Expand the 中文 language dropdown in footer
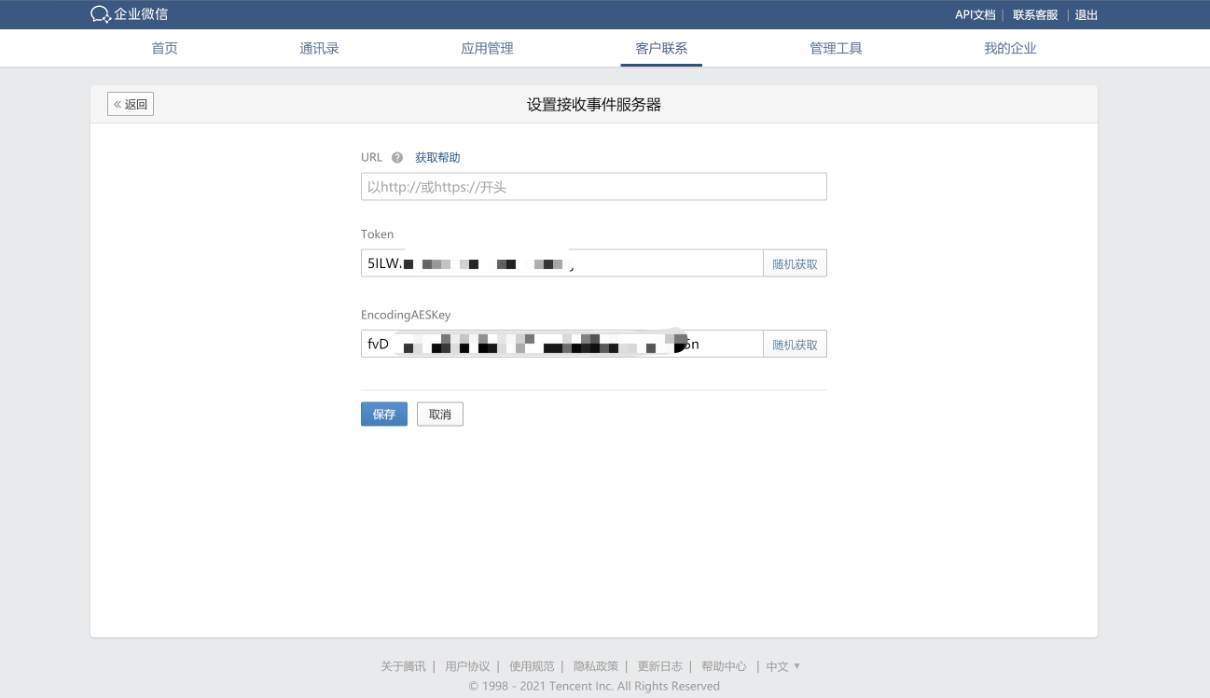 (783, 666)
